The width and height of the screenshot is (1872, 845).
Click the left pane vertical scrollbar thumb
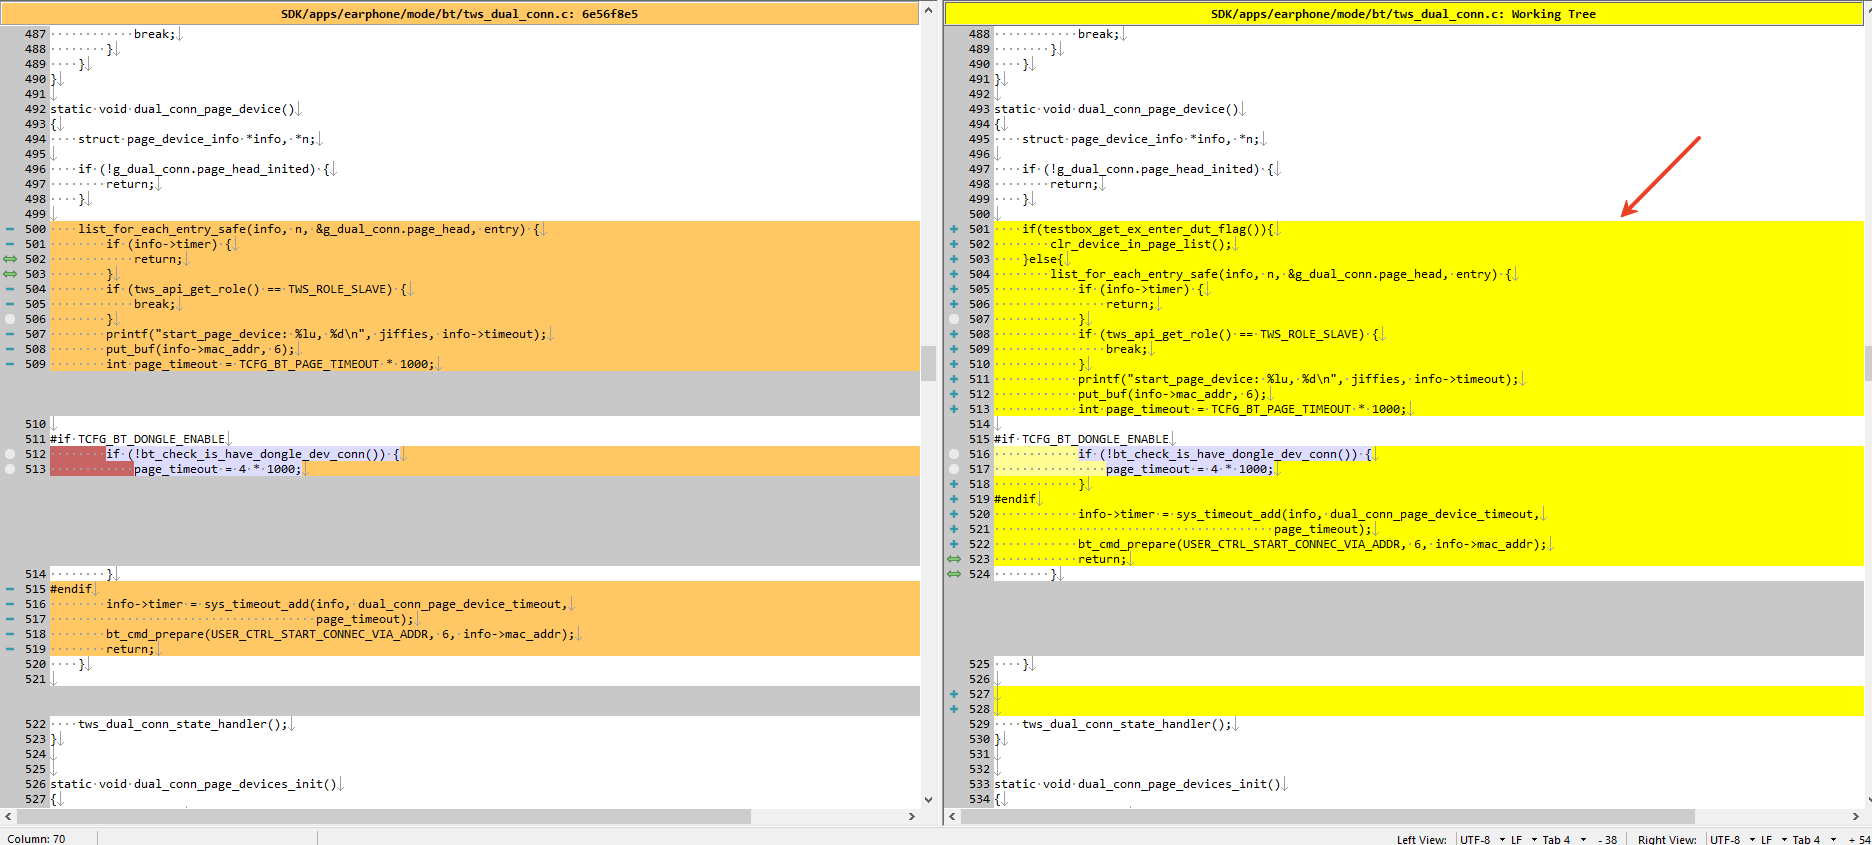(928, 363)
